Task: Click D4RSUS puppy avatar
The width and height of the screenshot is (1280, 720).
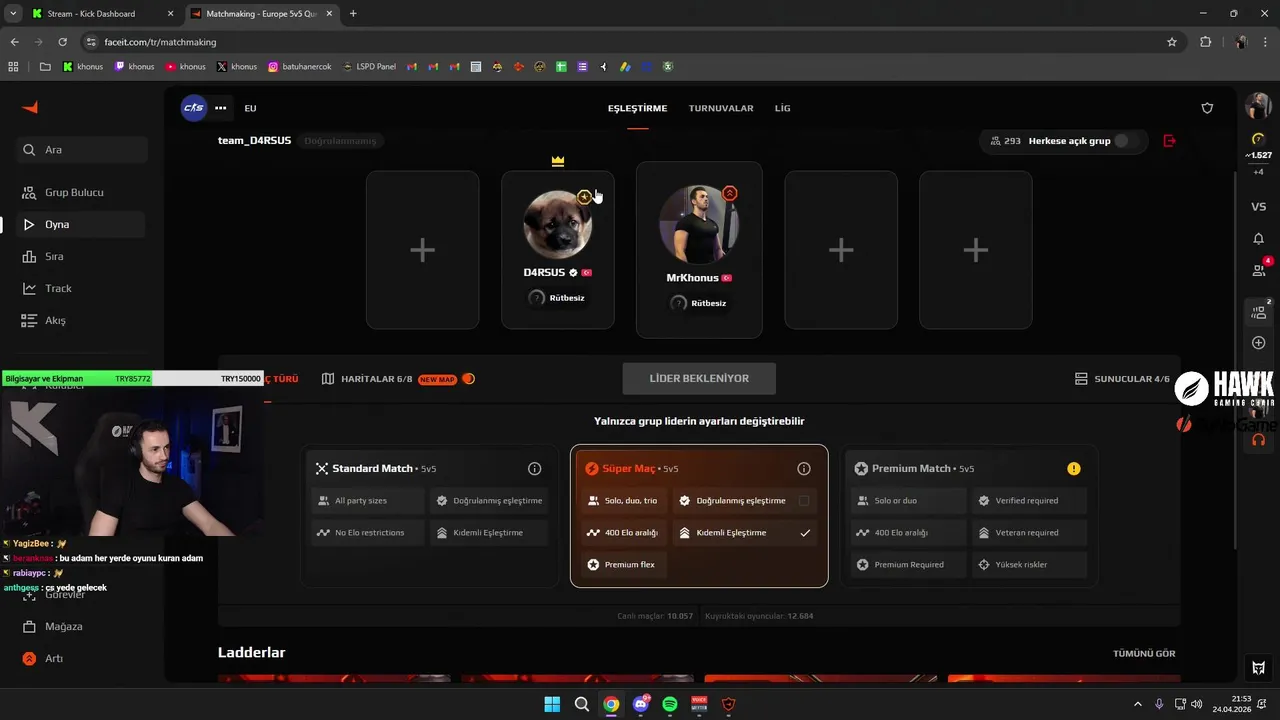Action: click(558, 224)
